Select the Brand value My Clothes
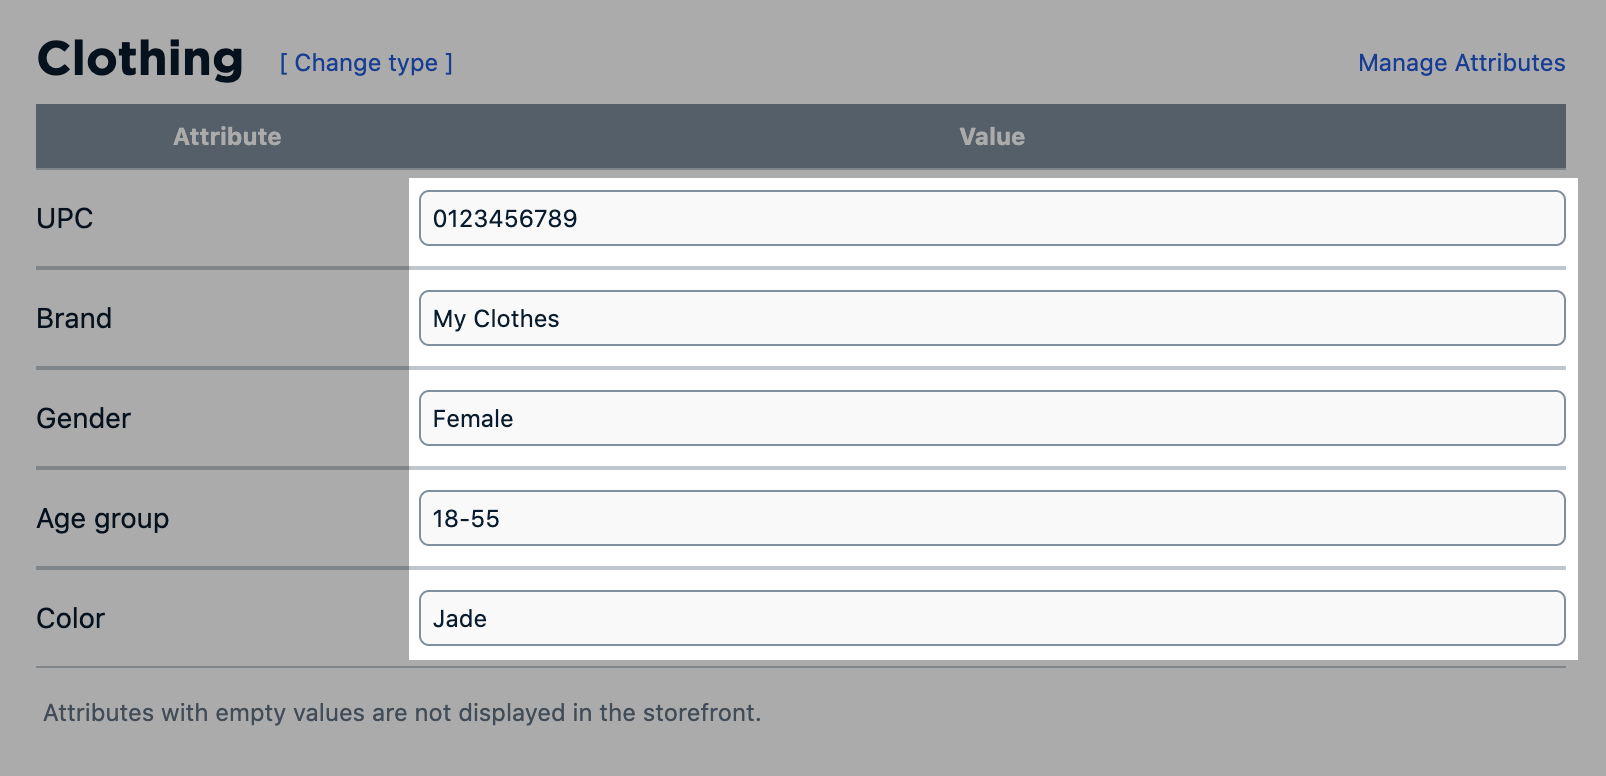Screen dimensions: 1606x776 tap(495, 318)
